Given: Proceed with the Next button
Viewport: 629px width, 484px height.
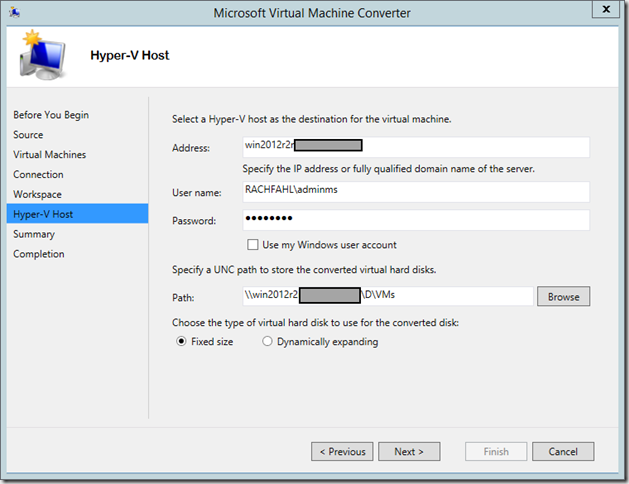Looking at the screenshot, I should coord(409,452).
